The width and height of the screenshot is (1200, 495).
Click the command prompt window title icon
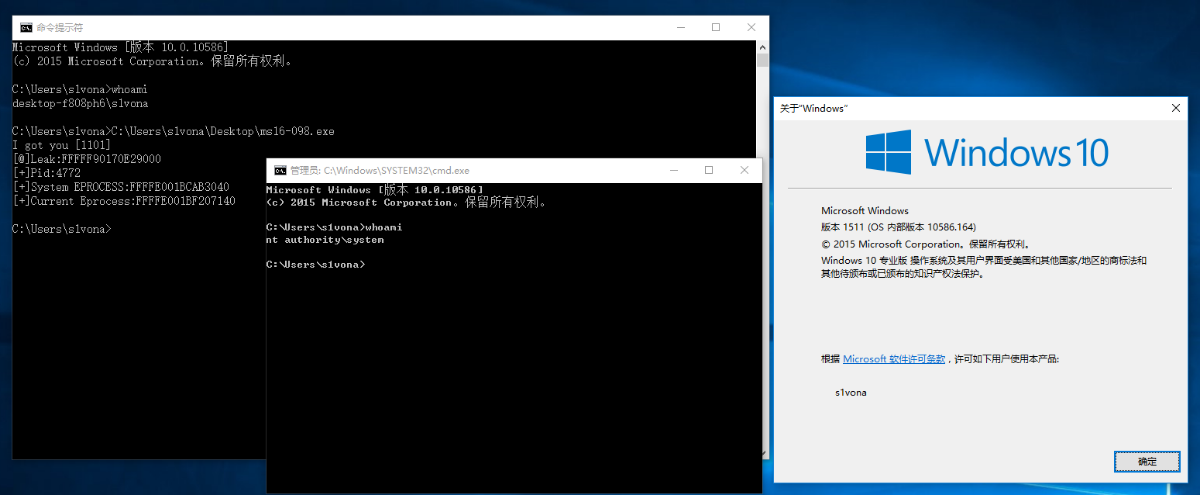click(26, 27)
